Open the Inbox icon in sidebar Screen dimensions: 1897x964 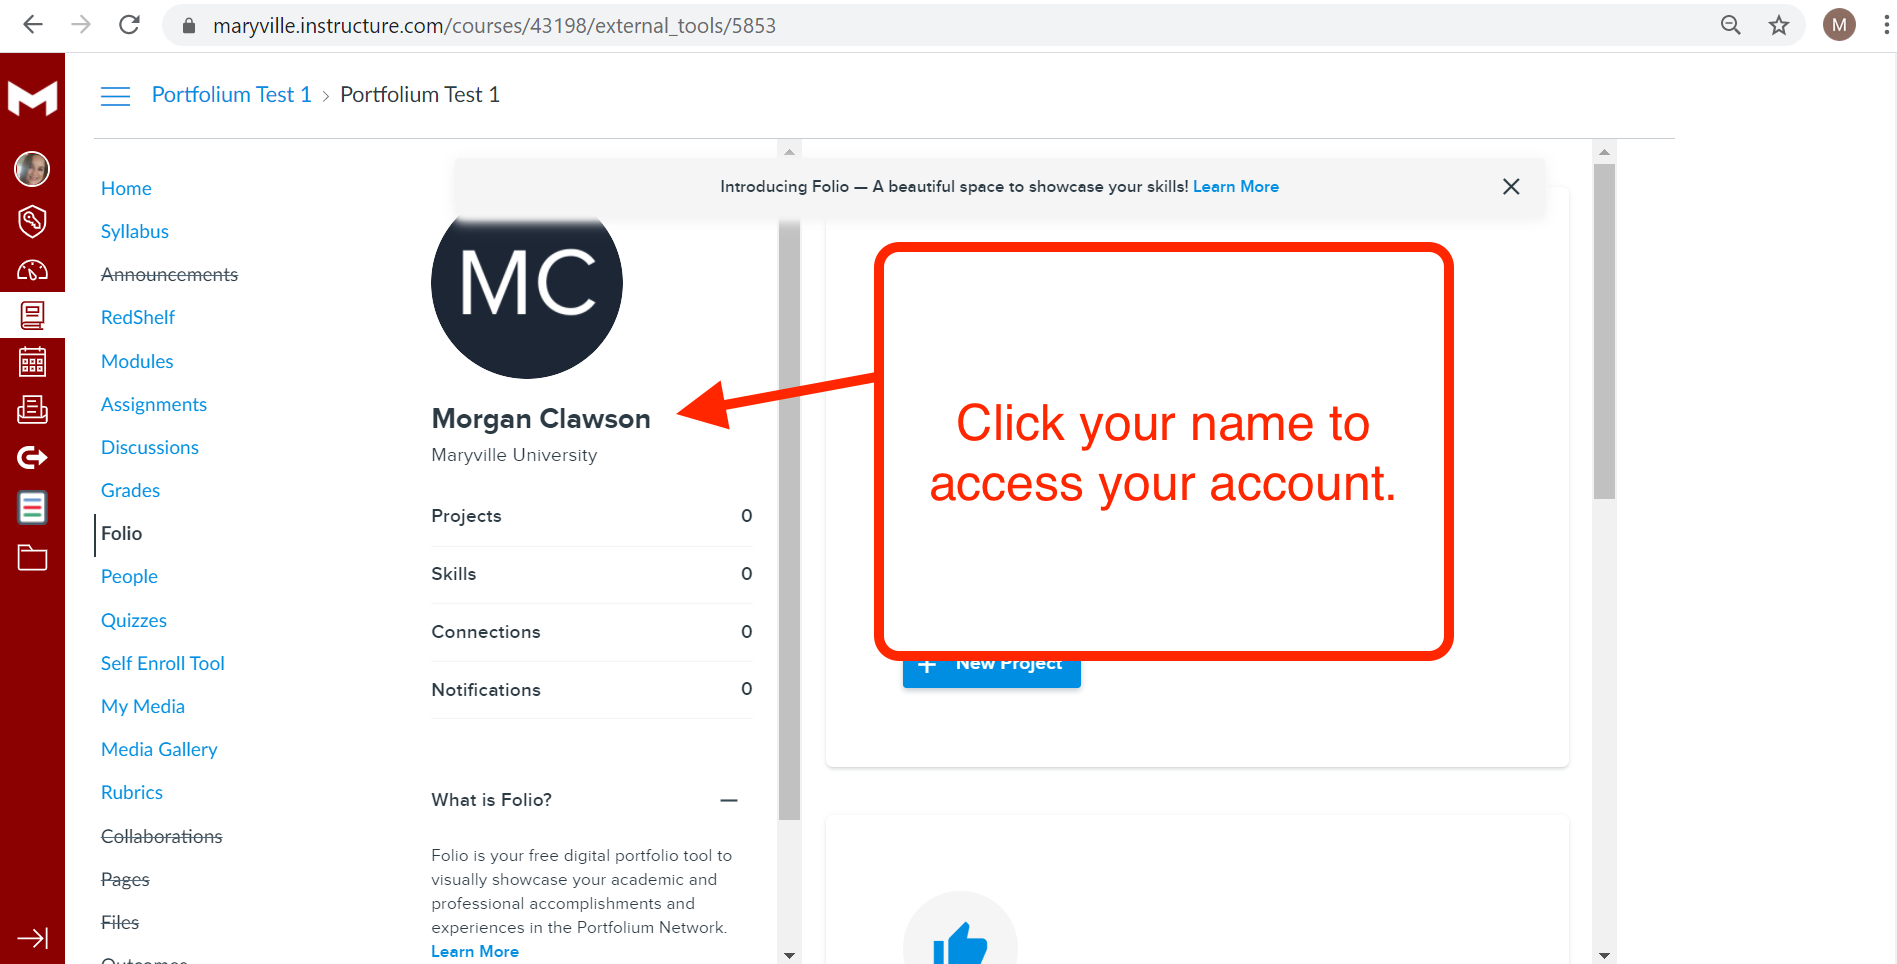pyautogui.click(x=32, y=409)
